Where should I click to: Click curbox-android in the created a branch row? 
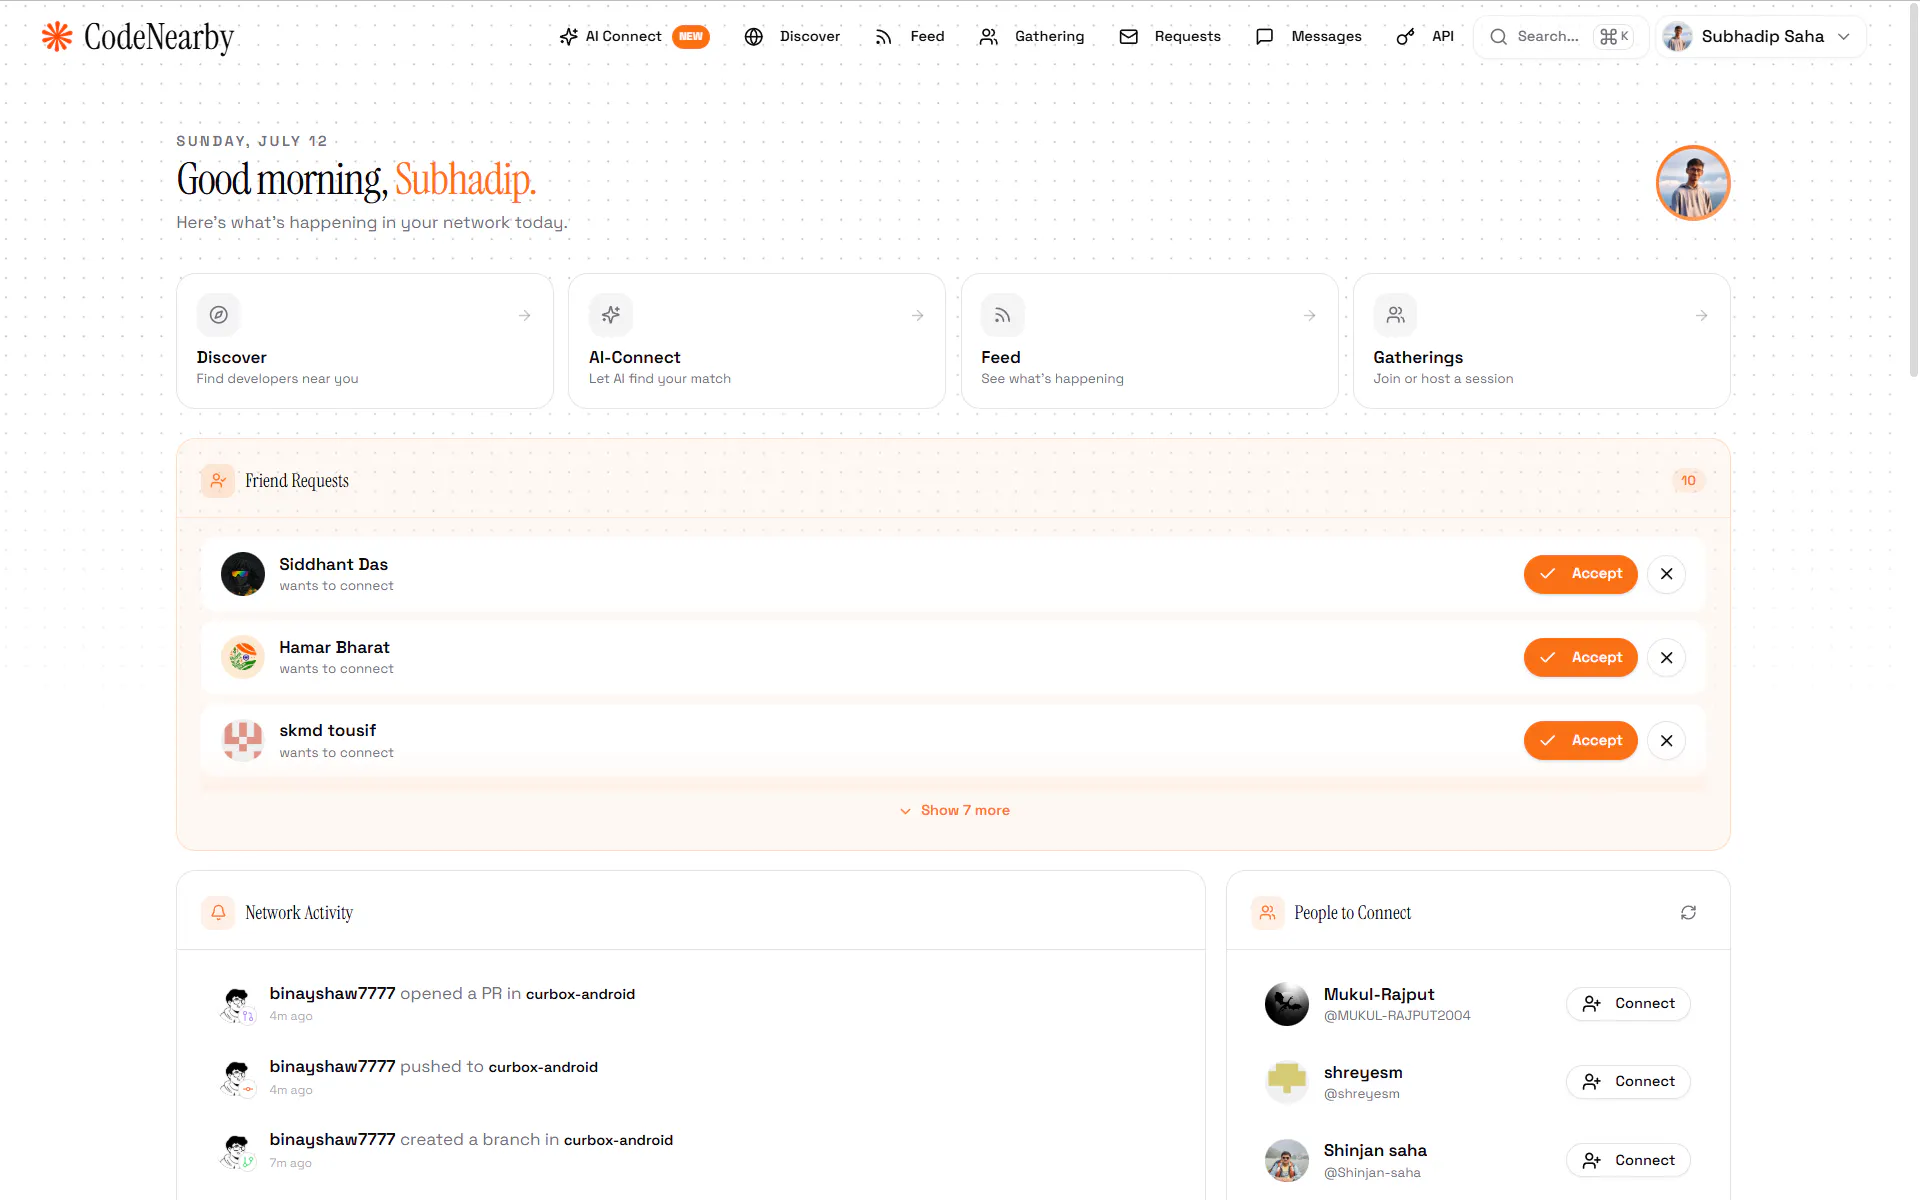[618, 1140]
